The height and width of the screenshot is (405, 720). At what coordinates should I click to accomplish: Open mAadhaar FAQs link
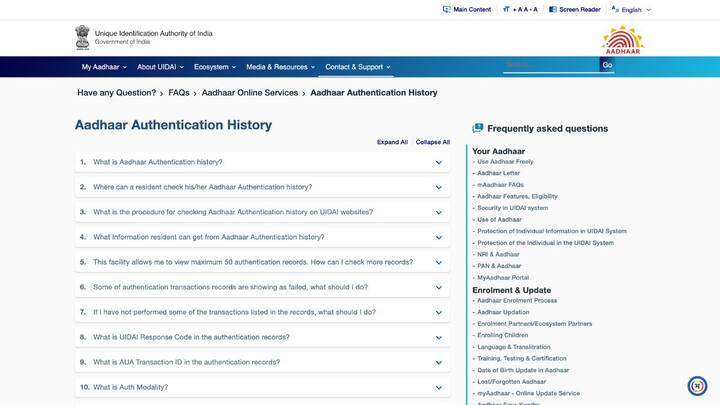(500, 185)
